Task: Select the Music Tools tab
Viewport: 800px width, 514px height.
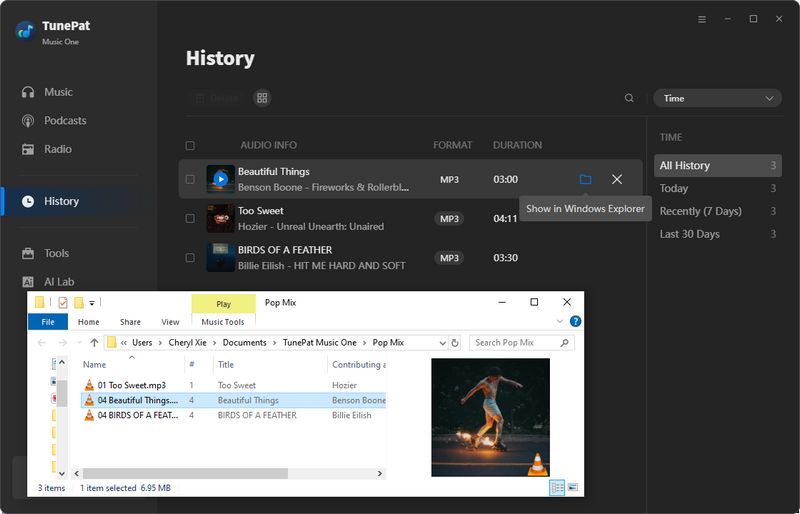Action: [223, 322]
